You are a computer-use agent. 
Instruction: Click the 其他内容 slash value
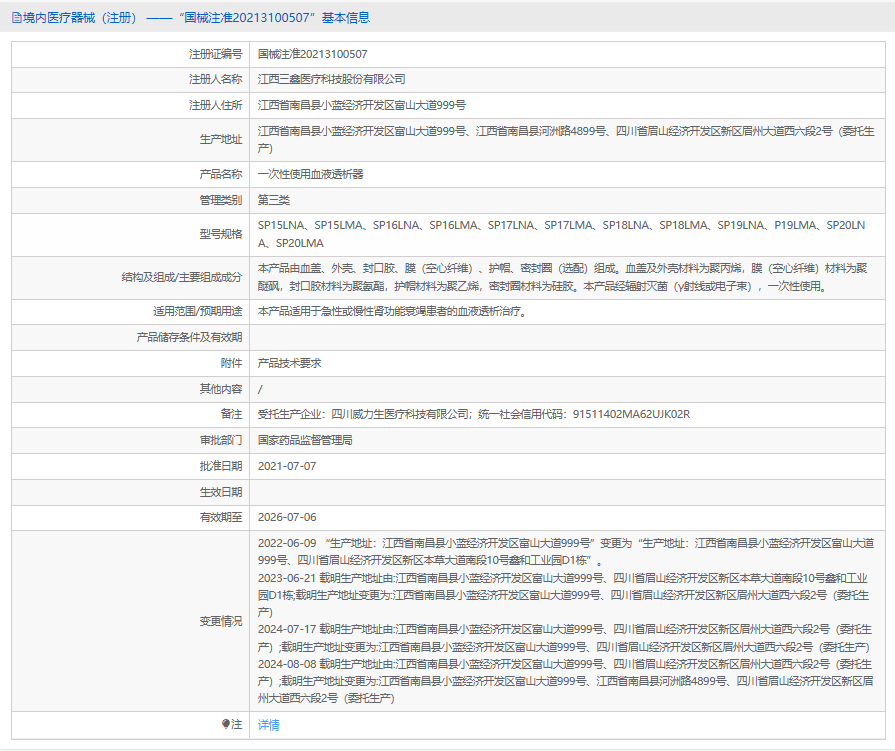(260, 389)
